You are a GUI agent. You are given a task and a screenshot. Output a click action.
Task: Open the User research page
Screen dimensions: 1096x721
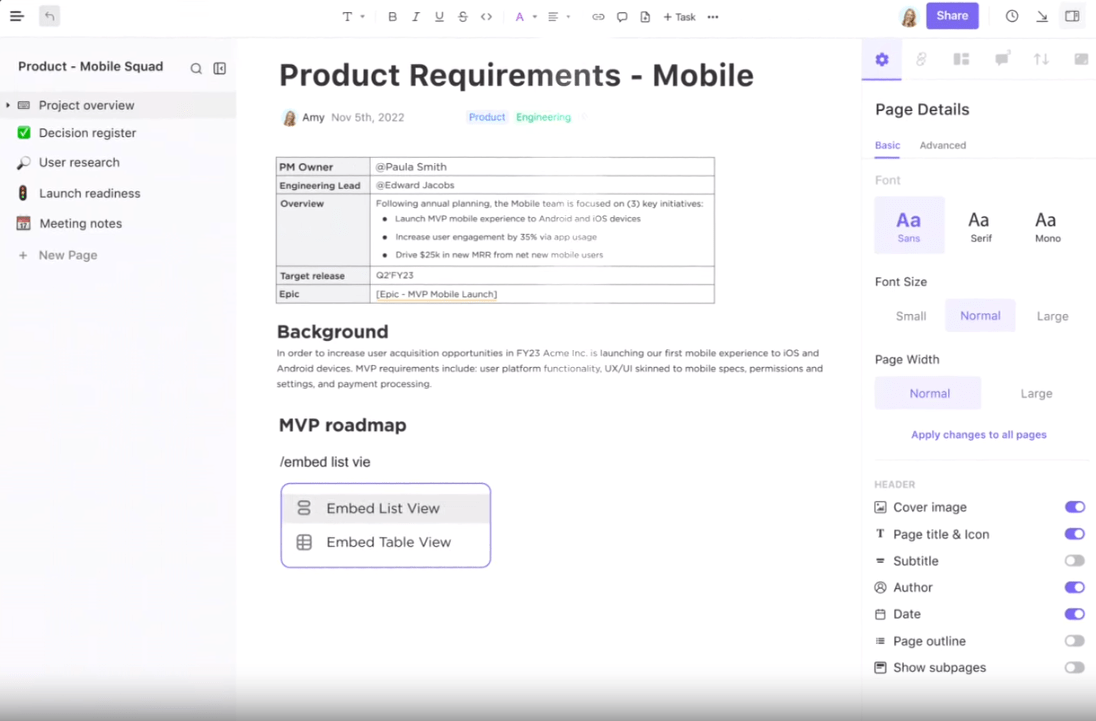79,162
